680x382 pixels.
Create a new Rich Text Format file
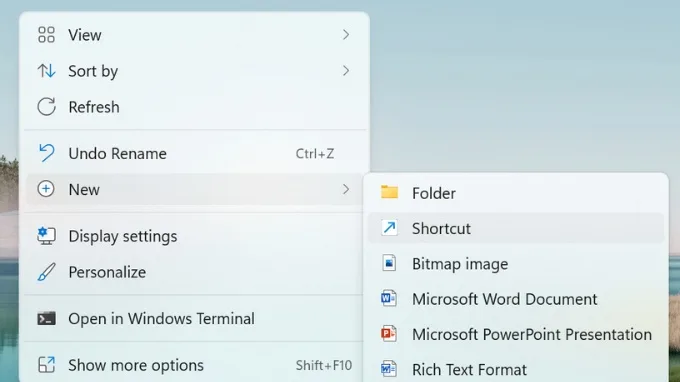pyautogui.click(x=516, y=369)
